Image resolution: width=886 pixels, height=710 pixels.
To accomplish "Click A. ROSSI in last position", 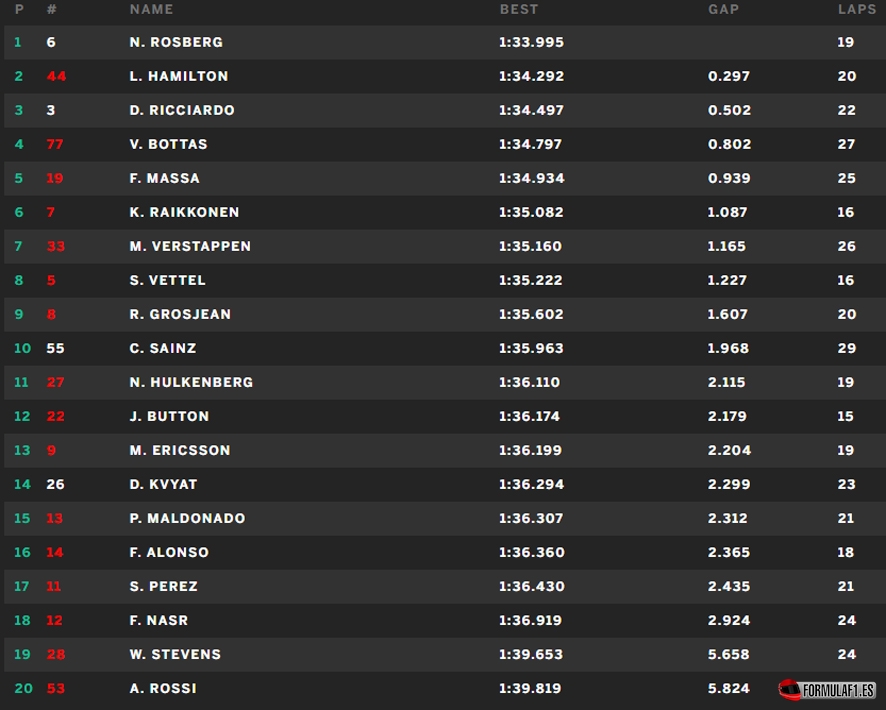I will (x=163, y=689).
